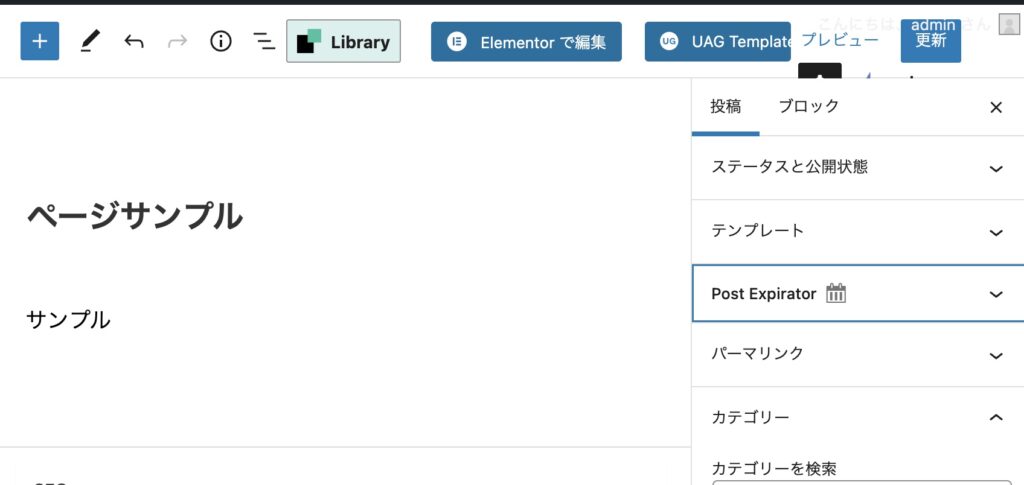The height and width of the screenshot is (485, 1024).
Task: Expand the パーマリンク panel
Action: 995,355
